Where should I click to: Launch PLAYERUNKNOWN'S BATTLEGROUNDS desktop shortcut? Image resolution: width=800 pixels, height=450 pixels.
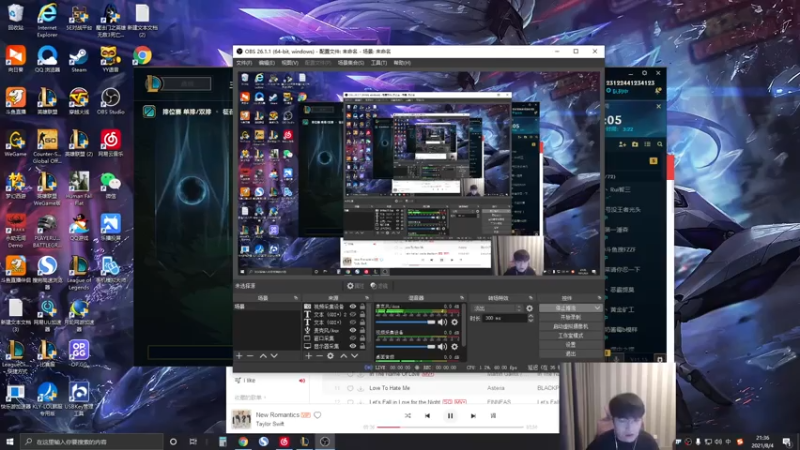(47, 231)
